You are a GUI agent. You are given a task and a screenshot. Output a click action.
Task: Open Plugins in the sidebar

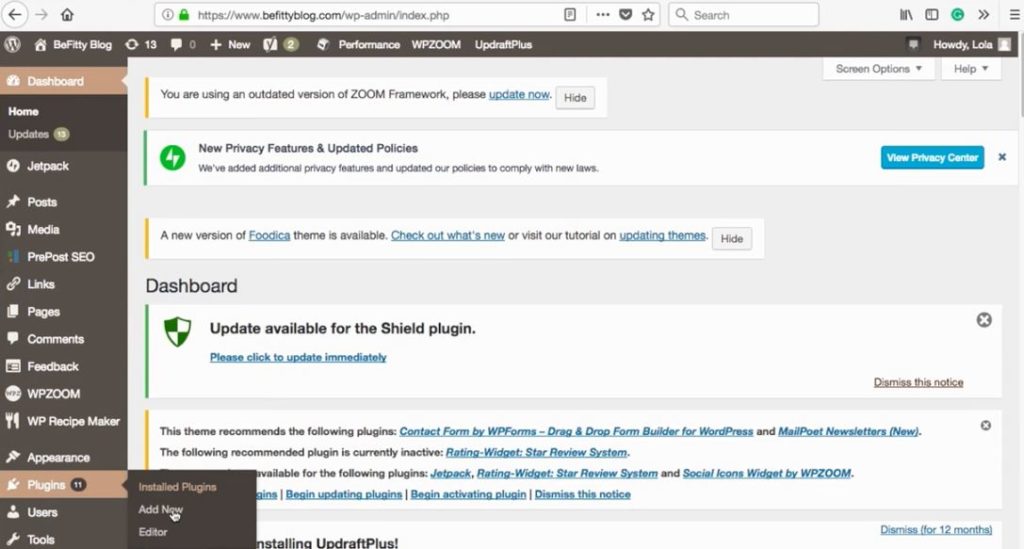(x=63, y=484)
